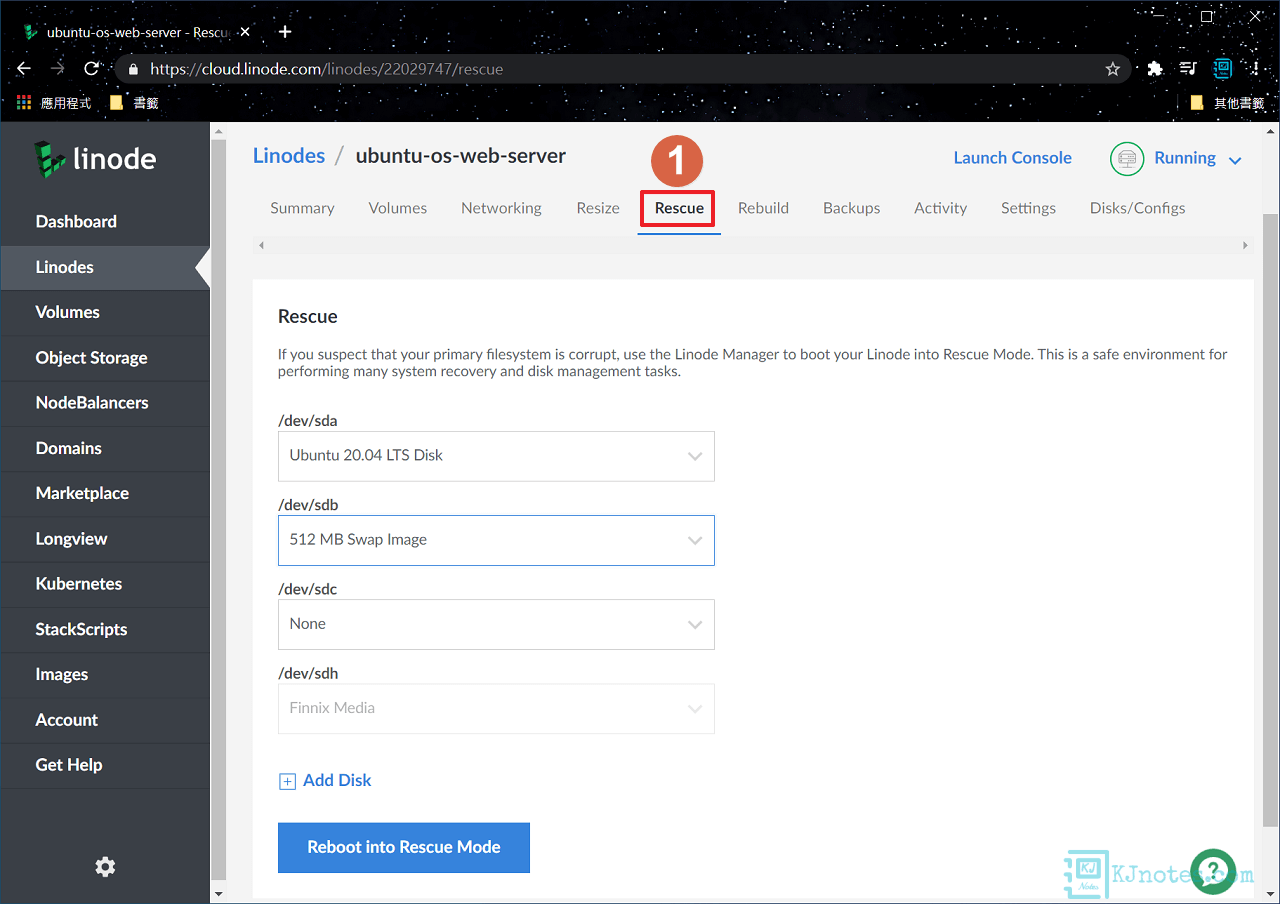Viewport: 1280px width, 904px height.
Task: Expand the Running power status dropdown
Action: coord(1234,160)
